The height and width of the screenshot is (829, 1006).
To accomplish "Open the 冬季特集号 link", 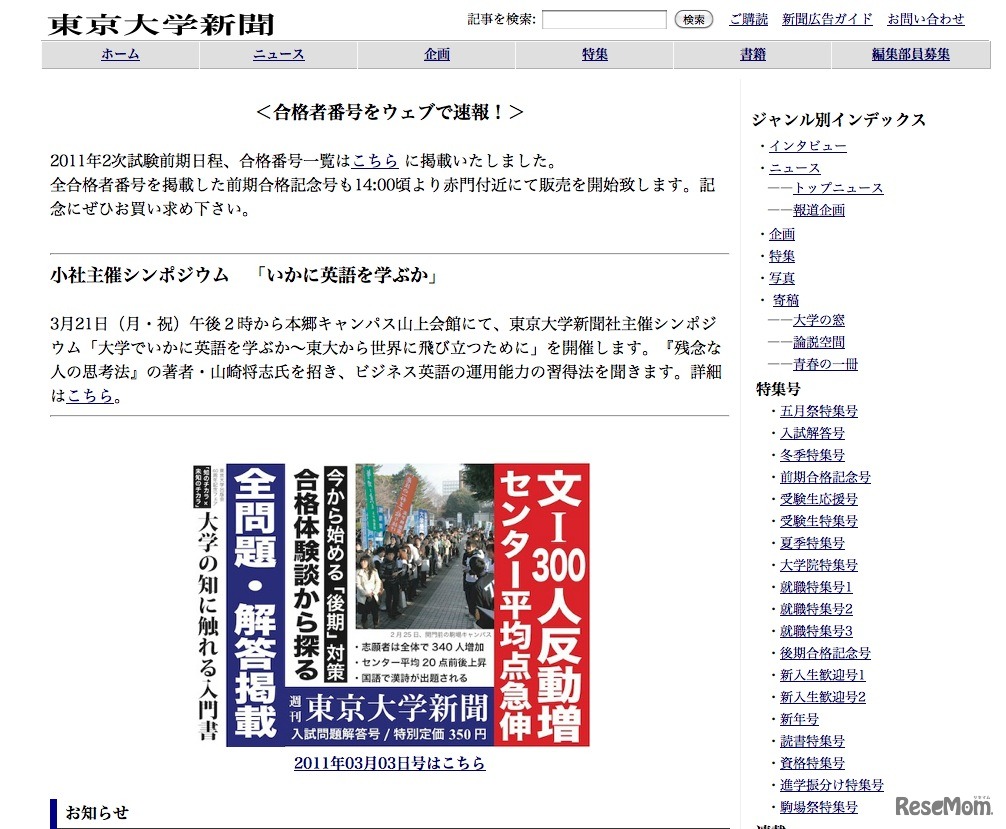I will click(812, 456).
